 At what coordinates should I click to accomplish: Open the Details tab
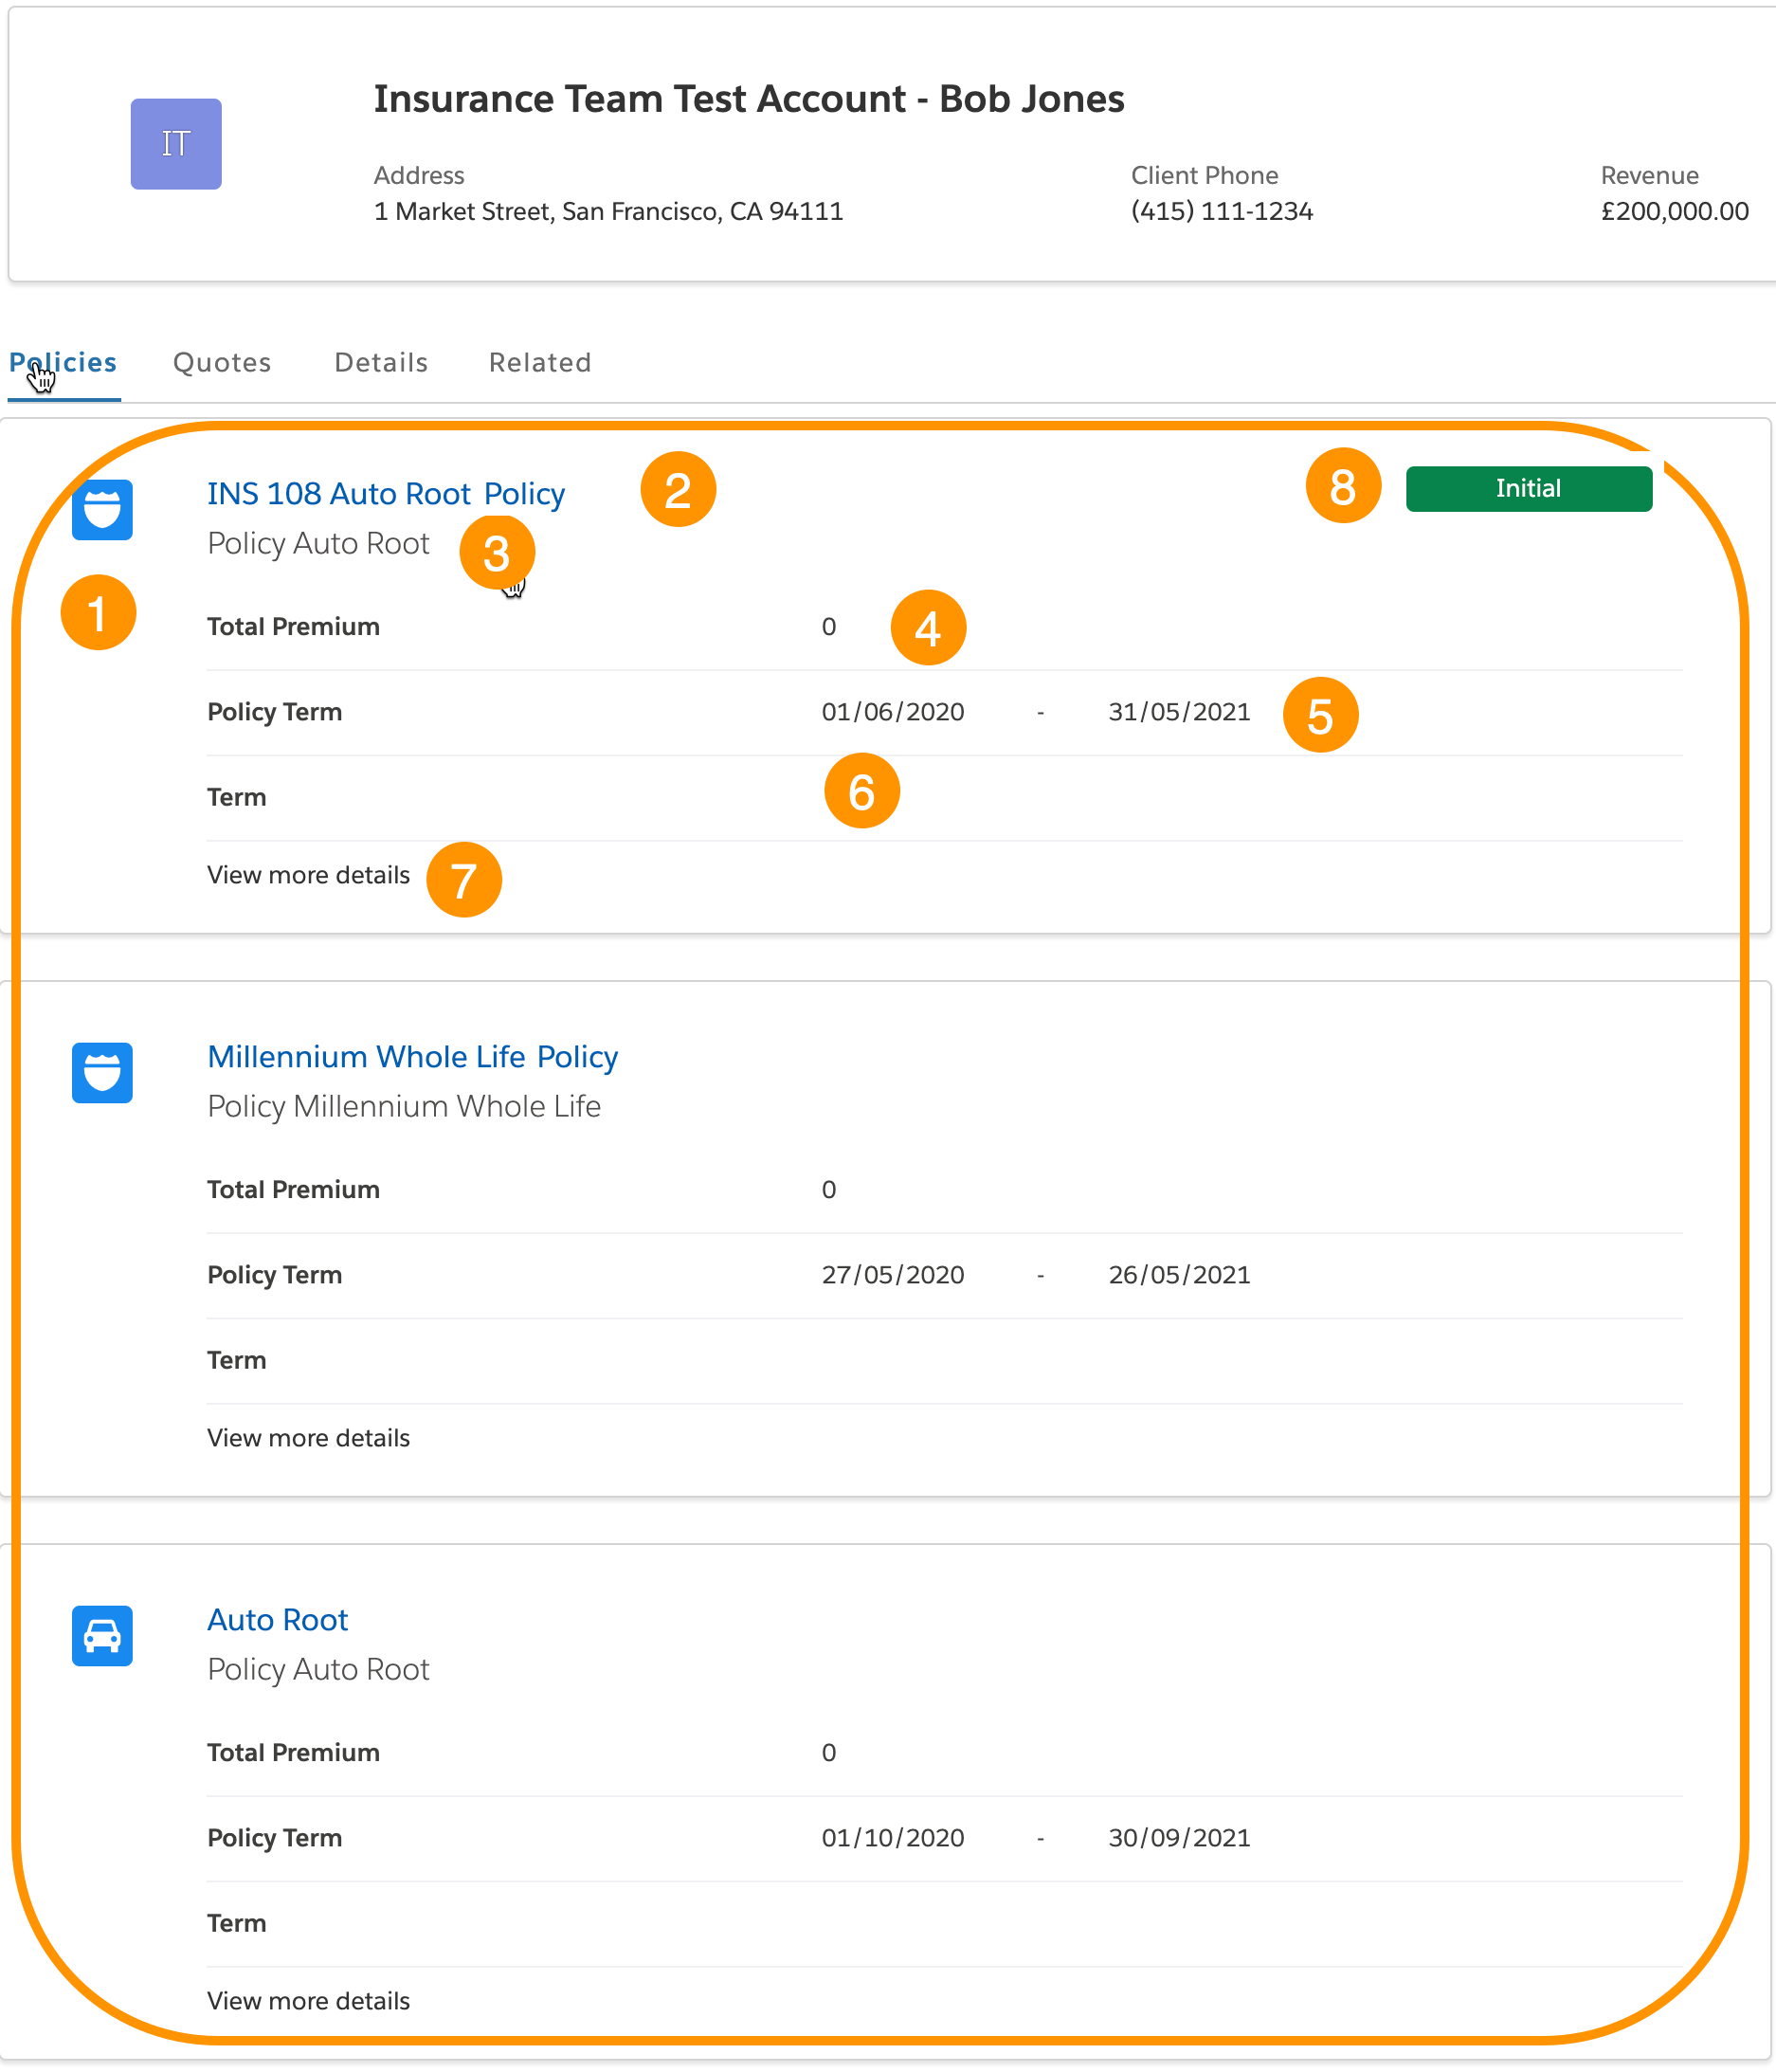coord(381,362)
